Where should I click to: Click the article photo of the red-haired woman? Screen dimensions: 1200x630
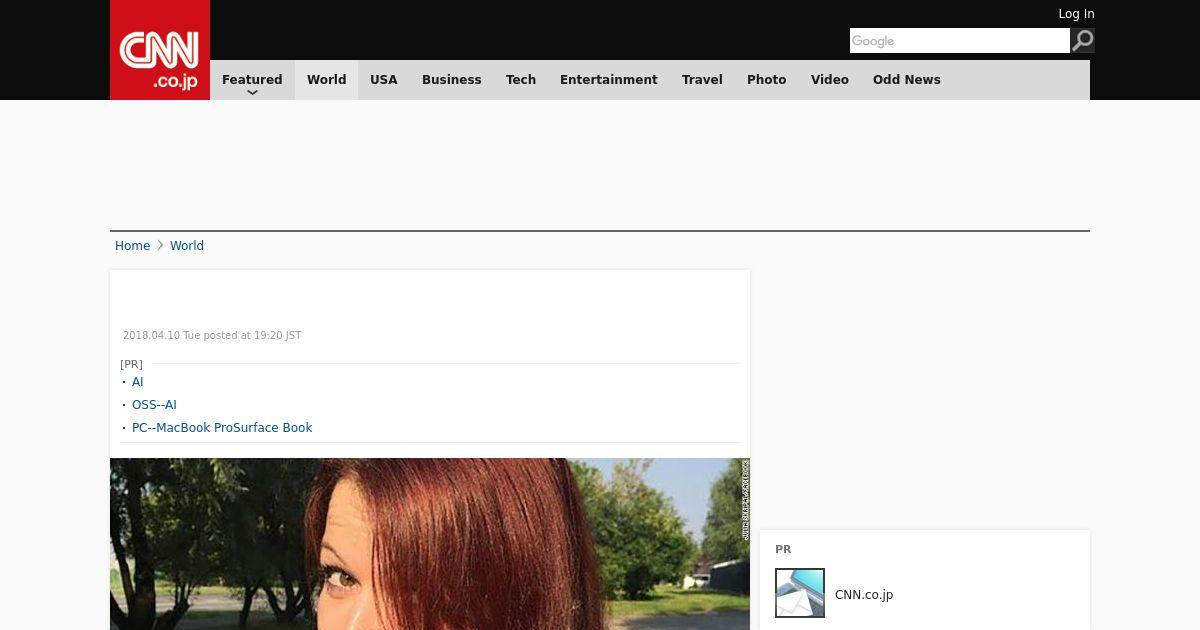(430, 544)
